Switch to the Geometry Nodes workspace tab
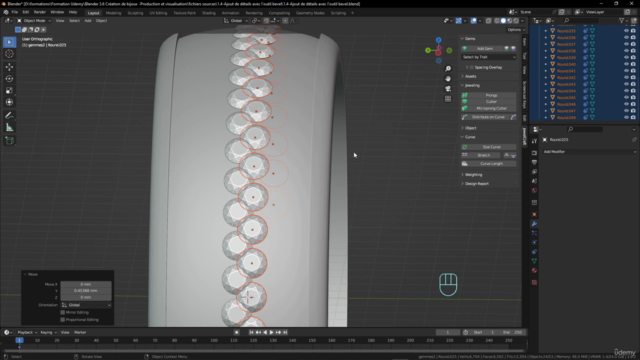The height and width of the screenshot is (360, 640). click(310, 13)
